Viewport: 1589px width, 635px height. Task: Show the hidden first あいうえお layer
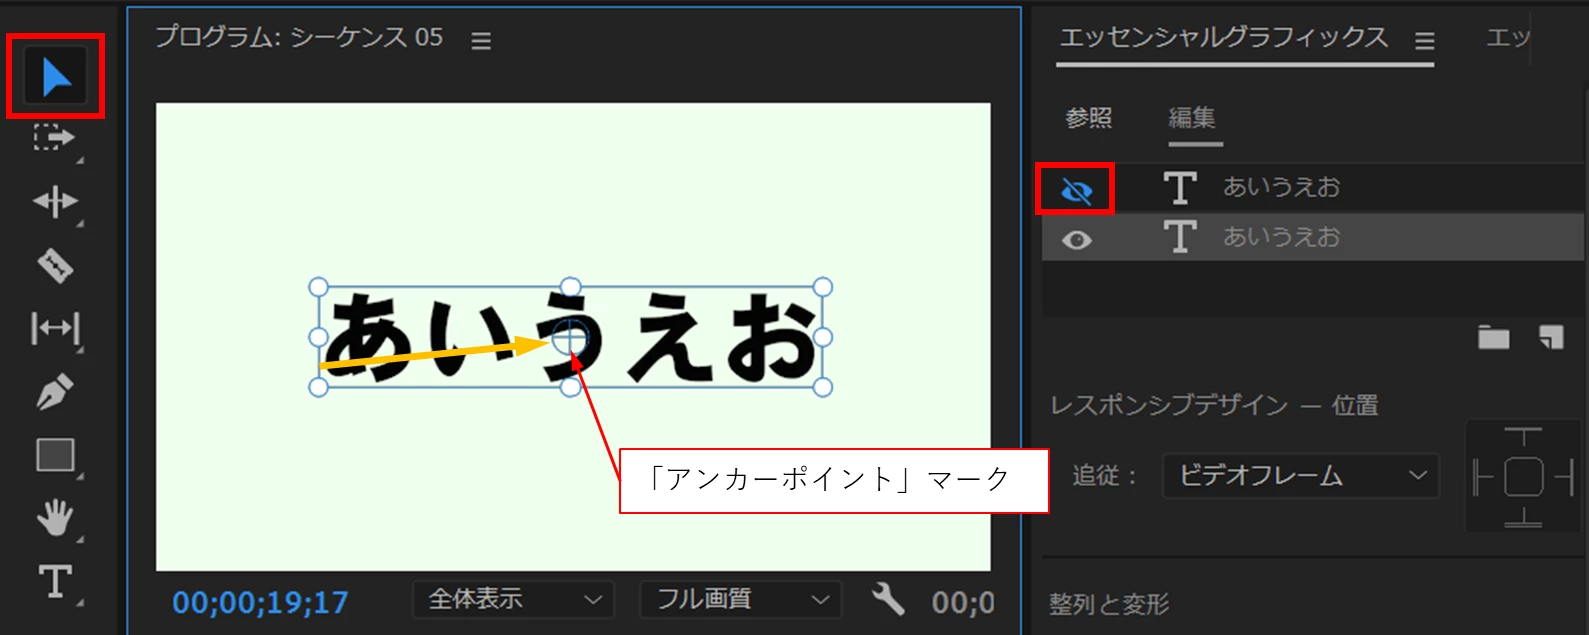tap(1076, 190)
